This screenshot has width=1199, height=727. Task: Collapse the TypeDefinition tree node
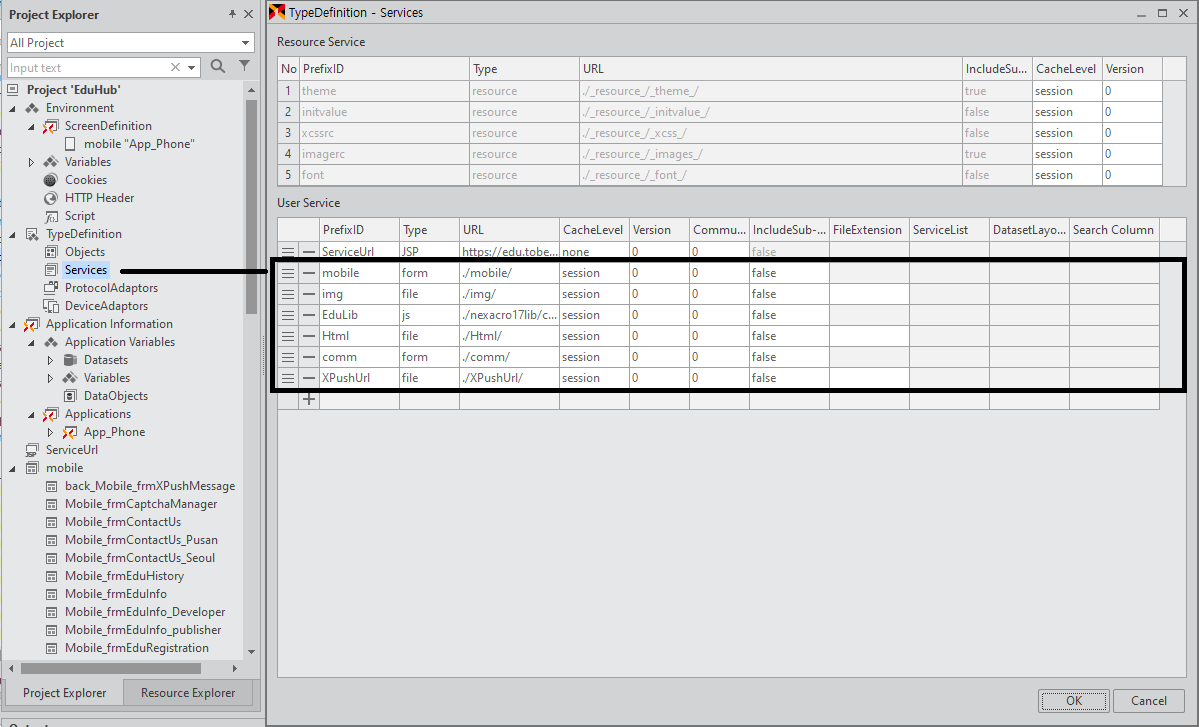pos(12,234)
